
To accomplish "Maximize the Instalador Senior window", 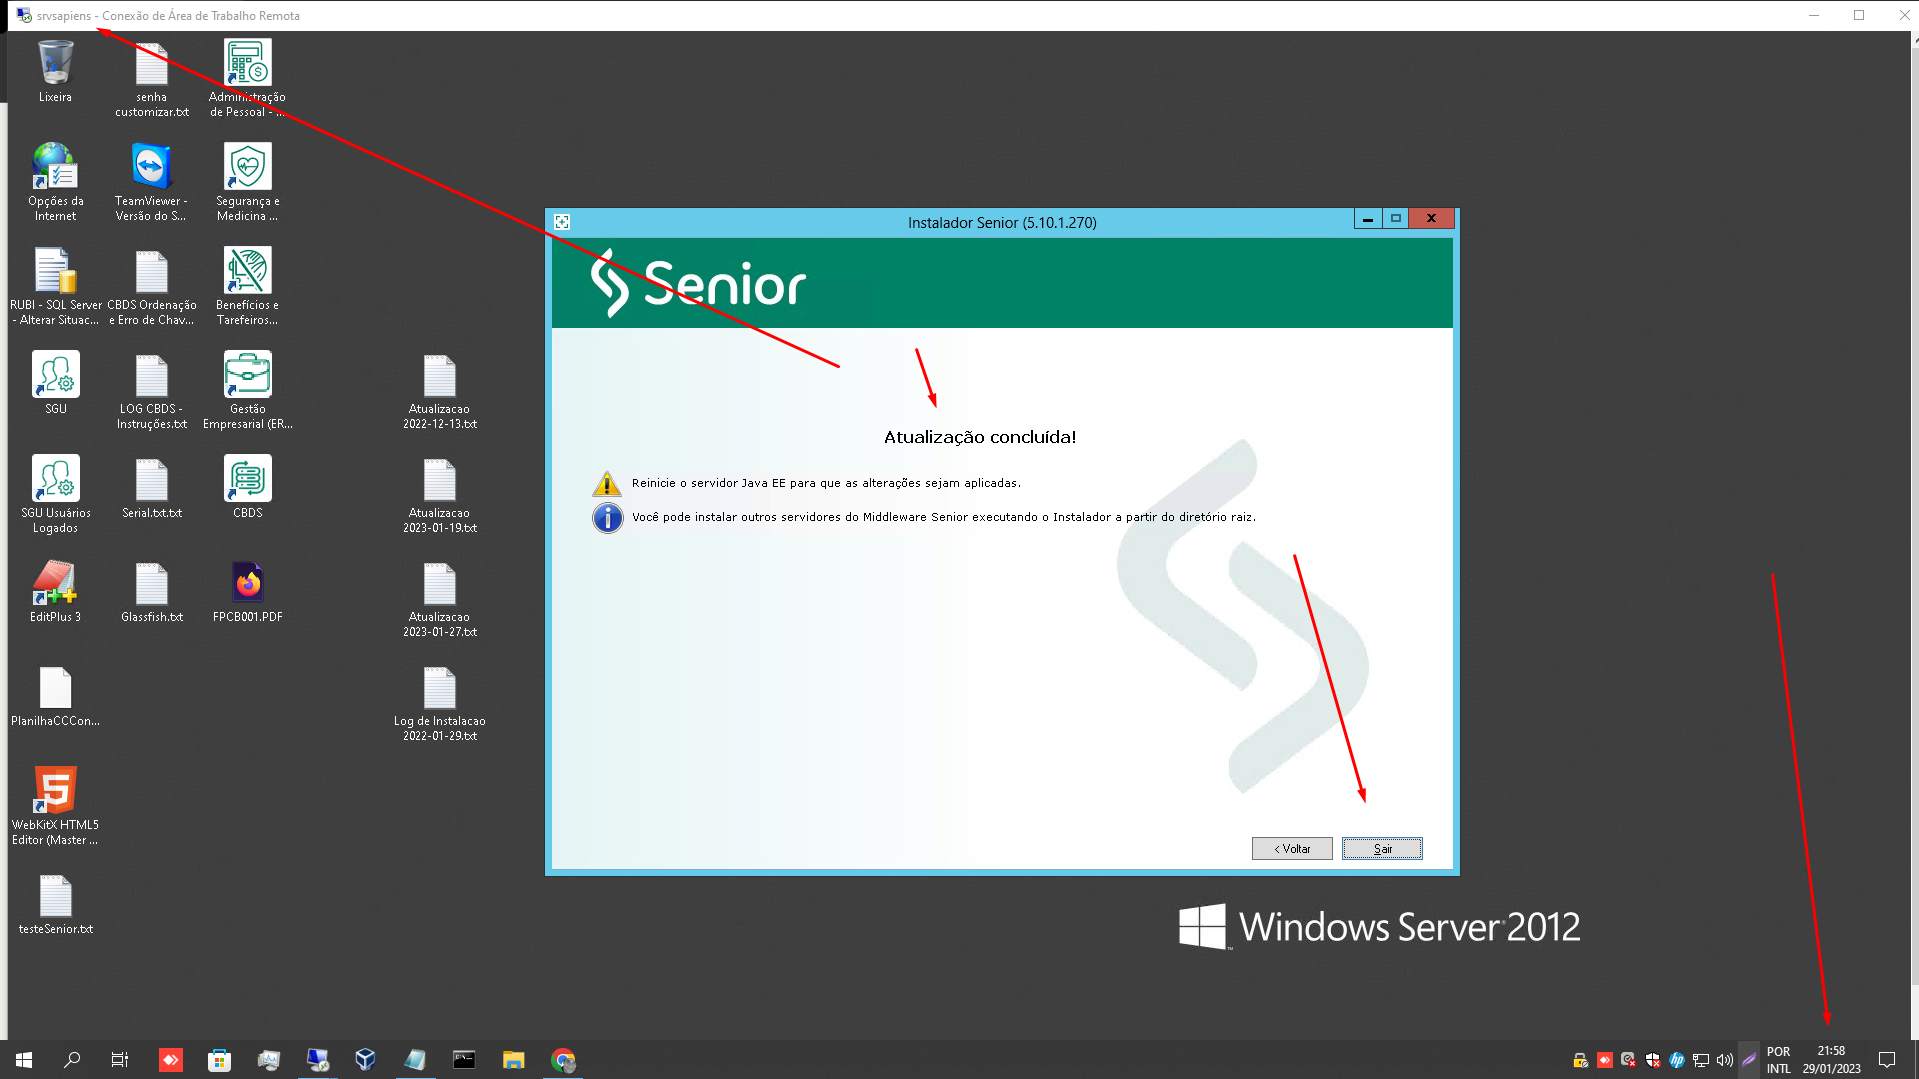I will pos(1395,218).
